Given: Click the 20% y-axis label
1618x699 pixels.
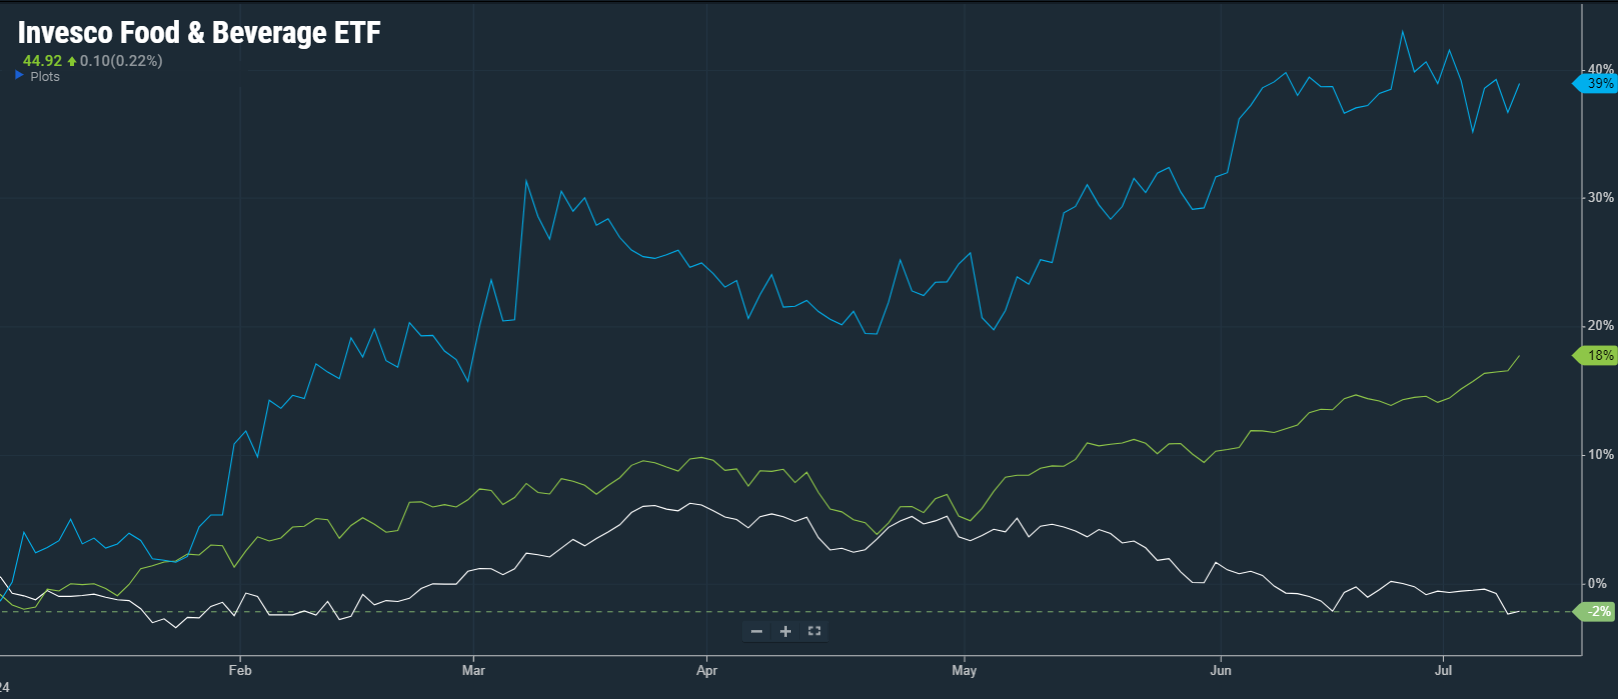Looking at the screenshot, I should coord(1600,325).
